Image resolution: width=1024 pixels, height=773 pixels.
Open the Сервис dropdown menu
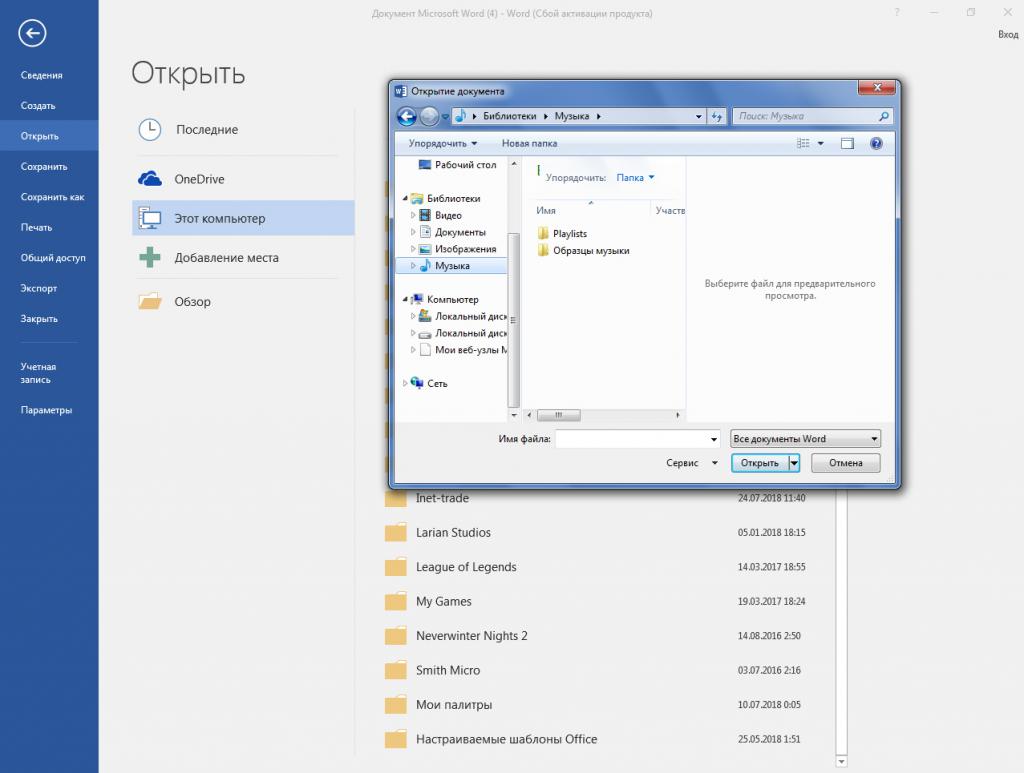pyautogui.click(x=692, y=463)
